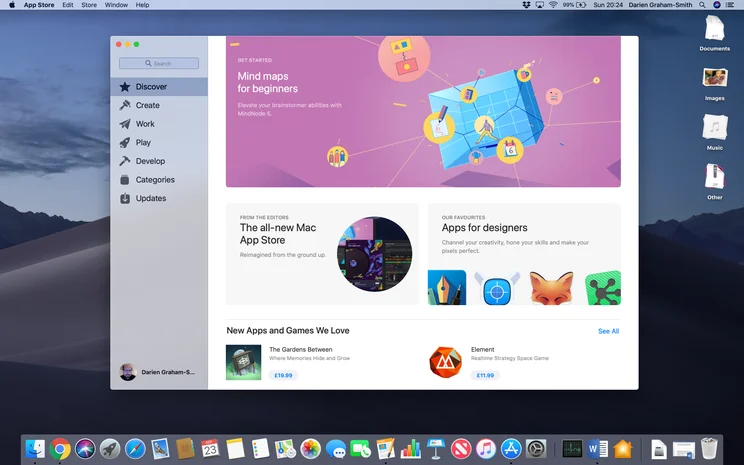Screen dimensions: 744x465
Task: Open Notification Centre list icon
Action: pyautogui.click(x=730, y=5)
